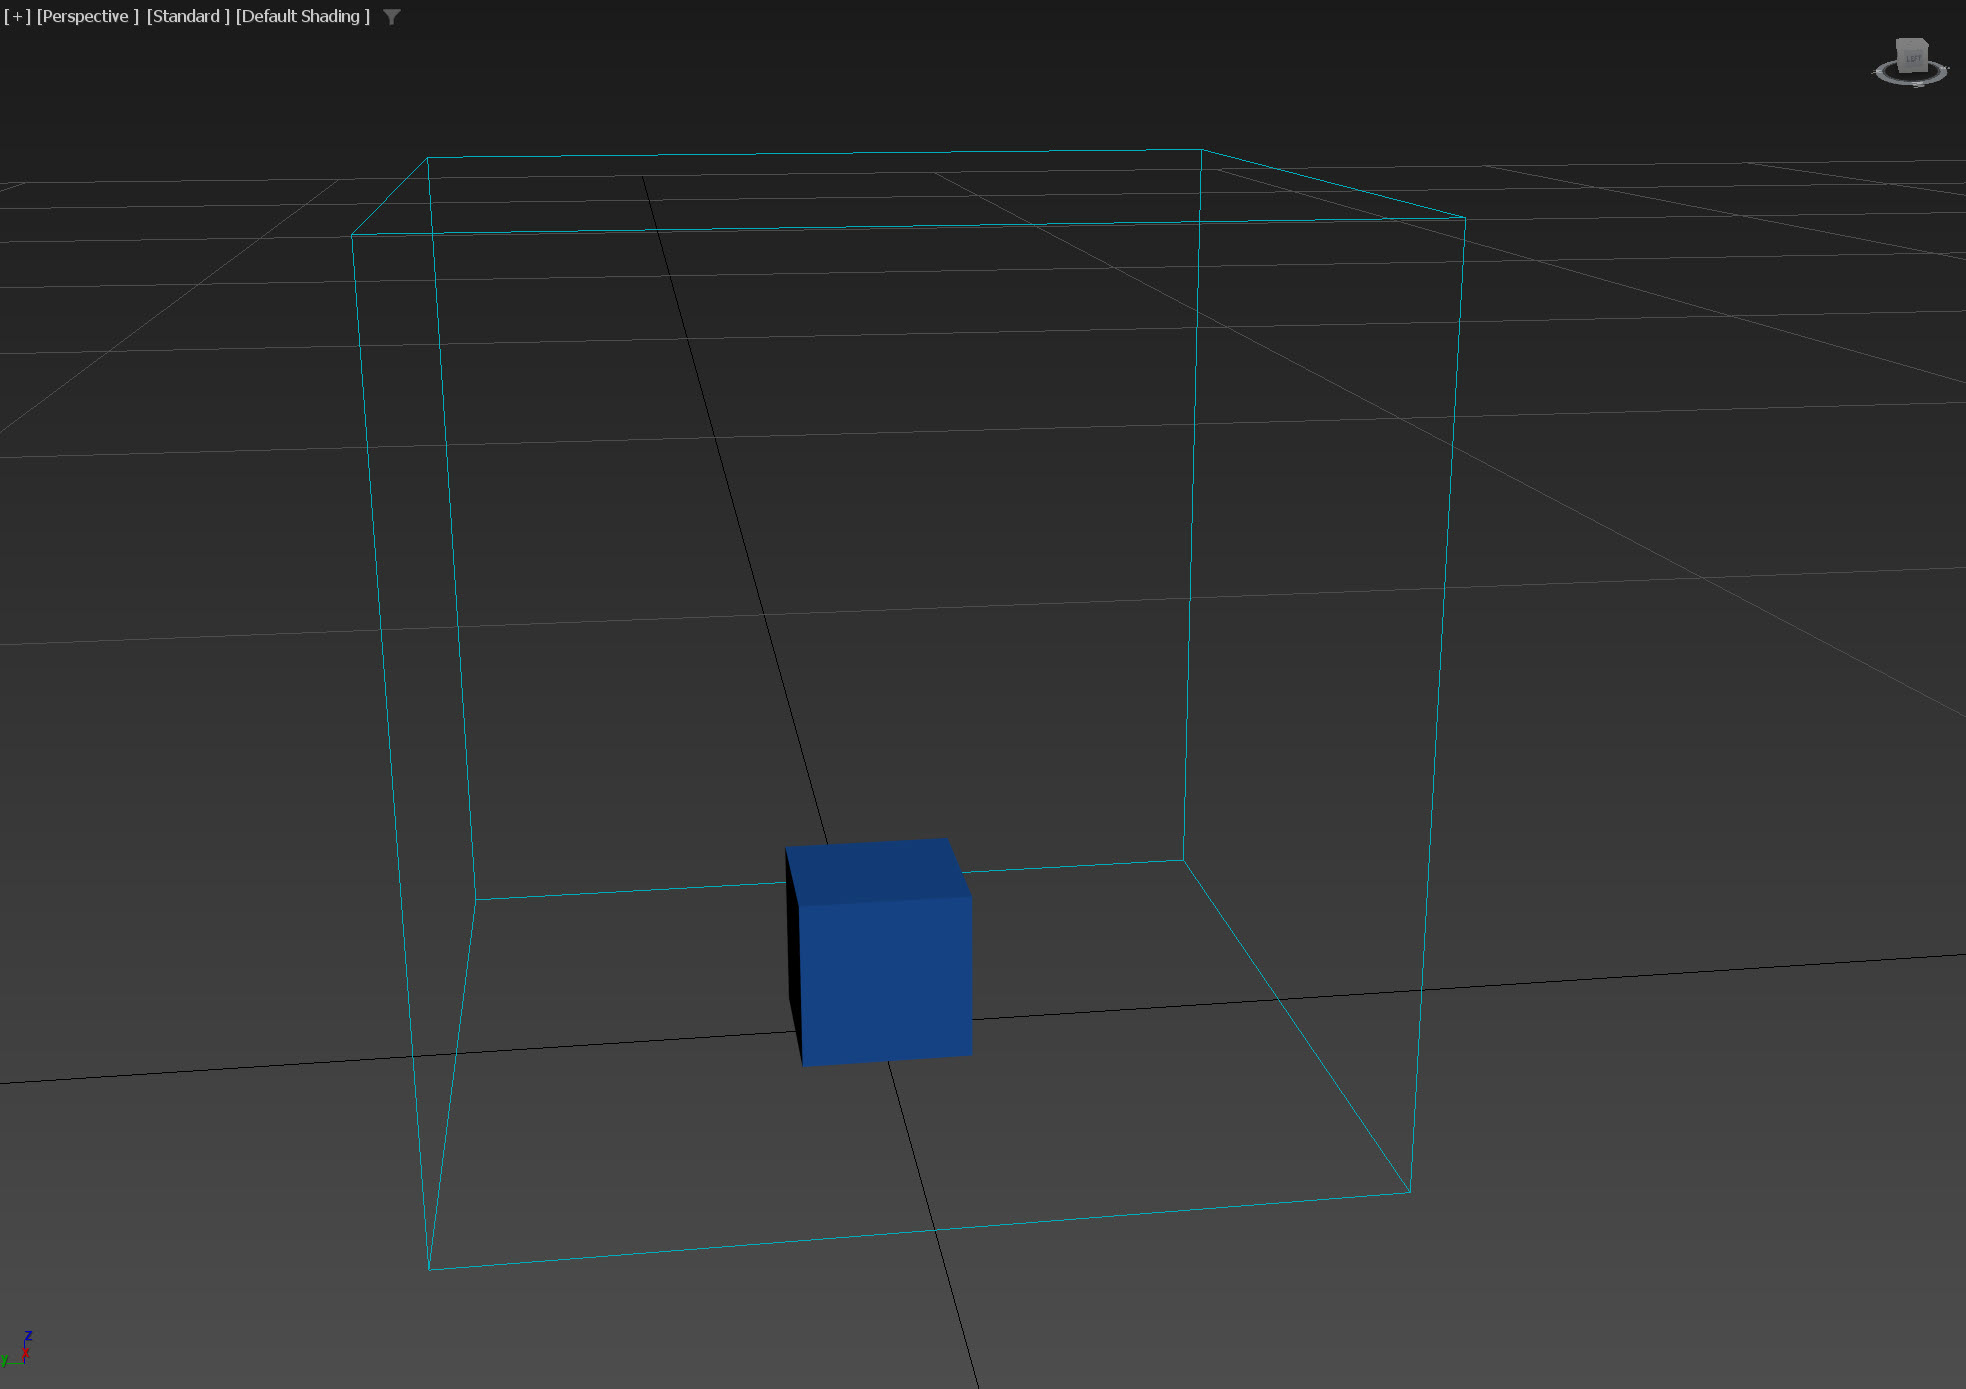The width and height of the screenshot is (1966, 1389).
Task: Click the wireframe box's top front edge
Action: pyautogui.click(x=900, y=226)
